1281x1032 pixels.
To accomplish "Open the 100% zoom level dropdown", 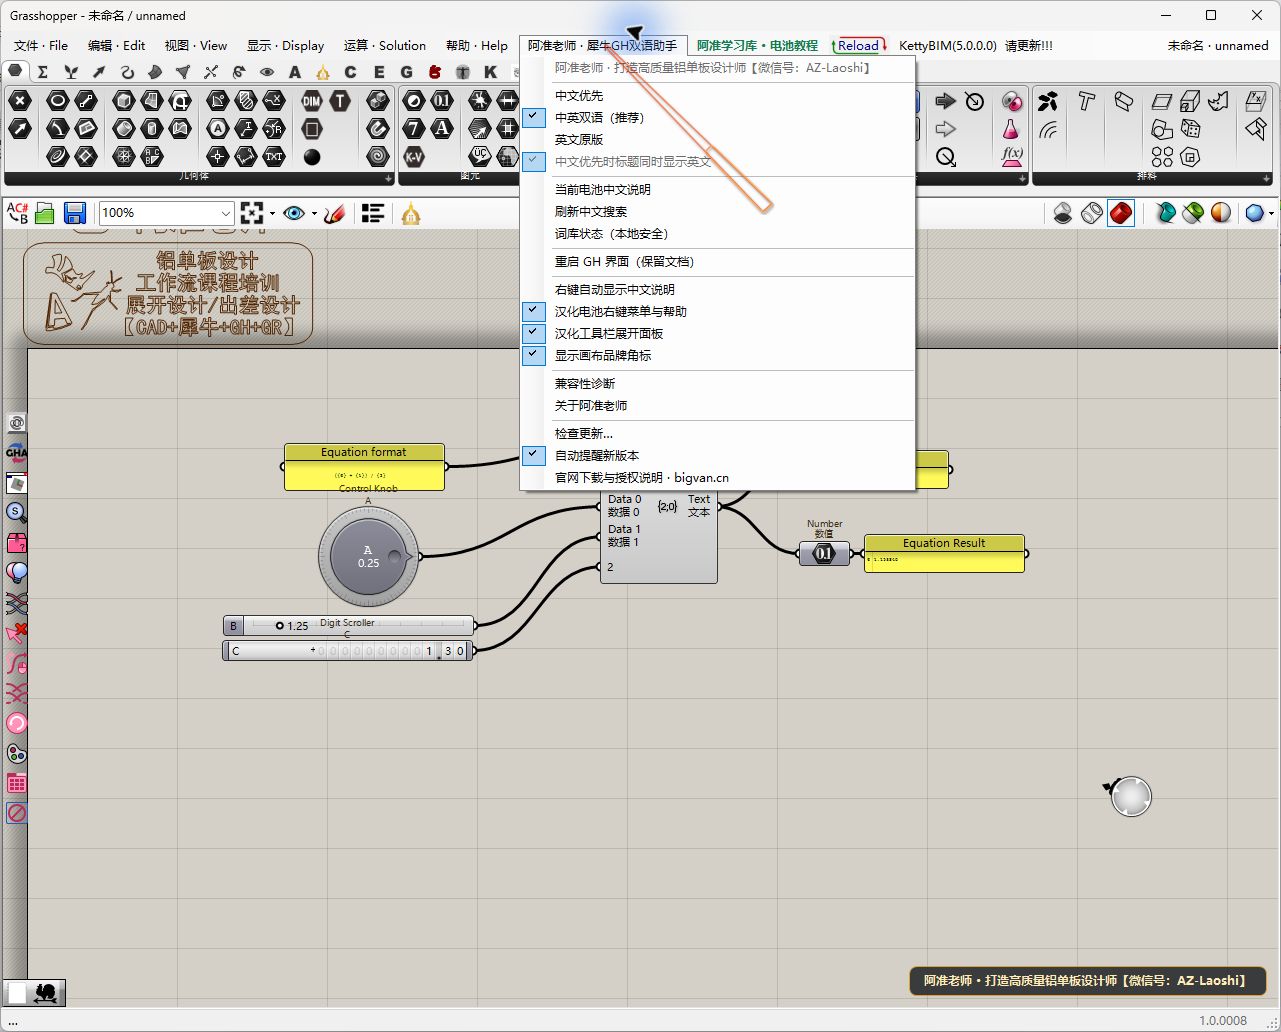I will (x=166, y=212).
